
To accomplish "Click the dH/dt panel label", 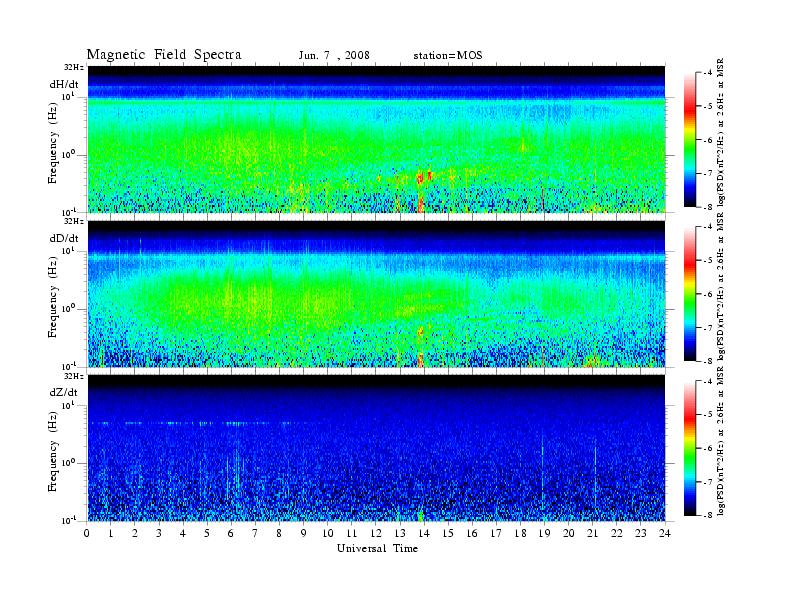I will (x=64, y=85).
